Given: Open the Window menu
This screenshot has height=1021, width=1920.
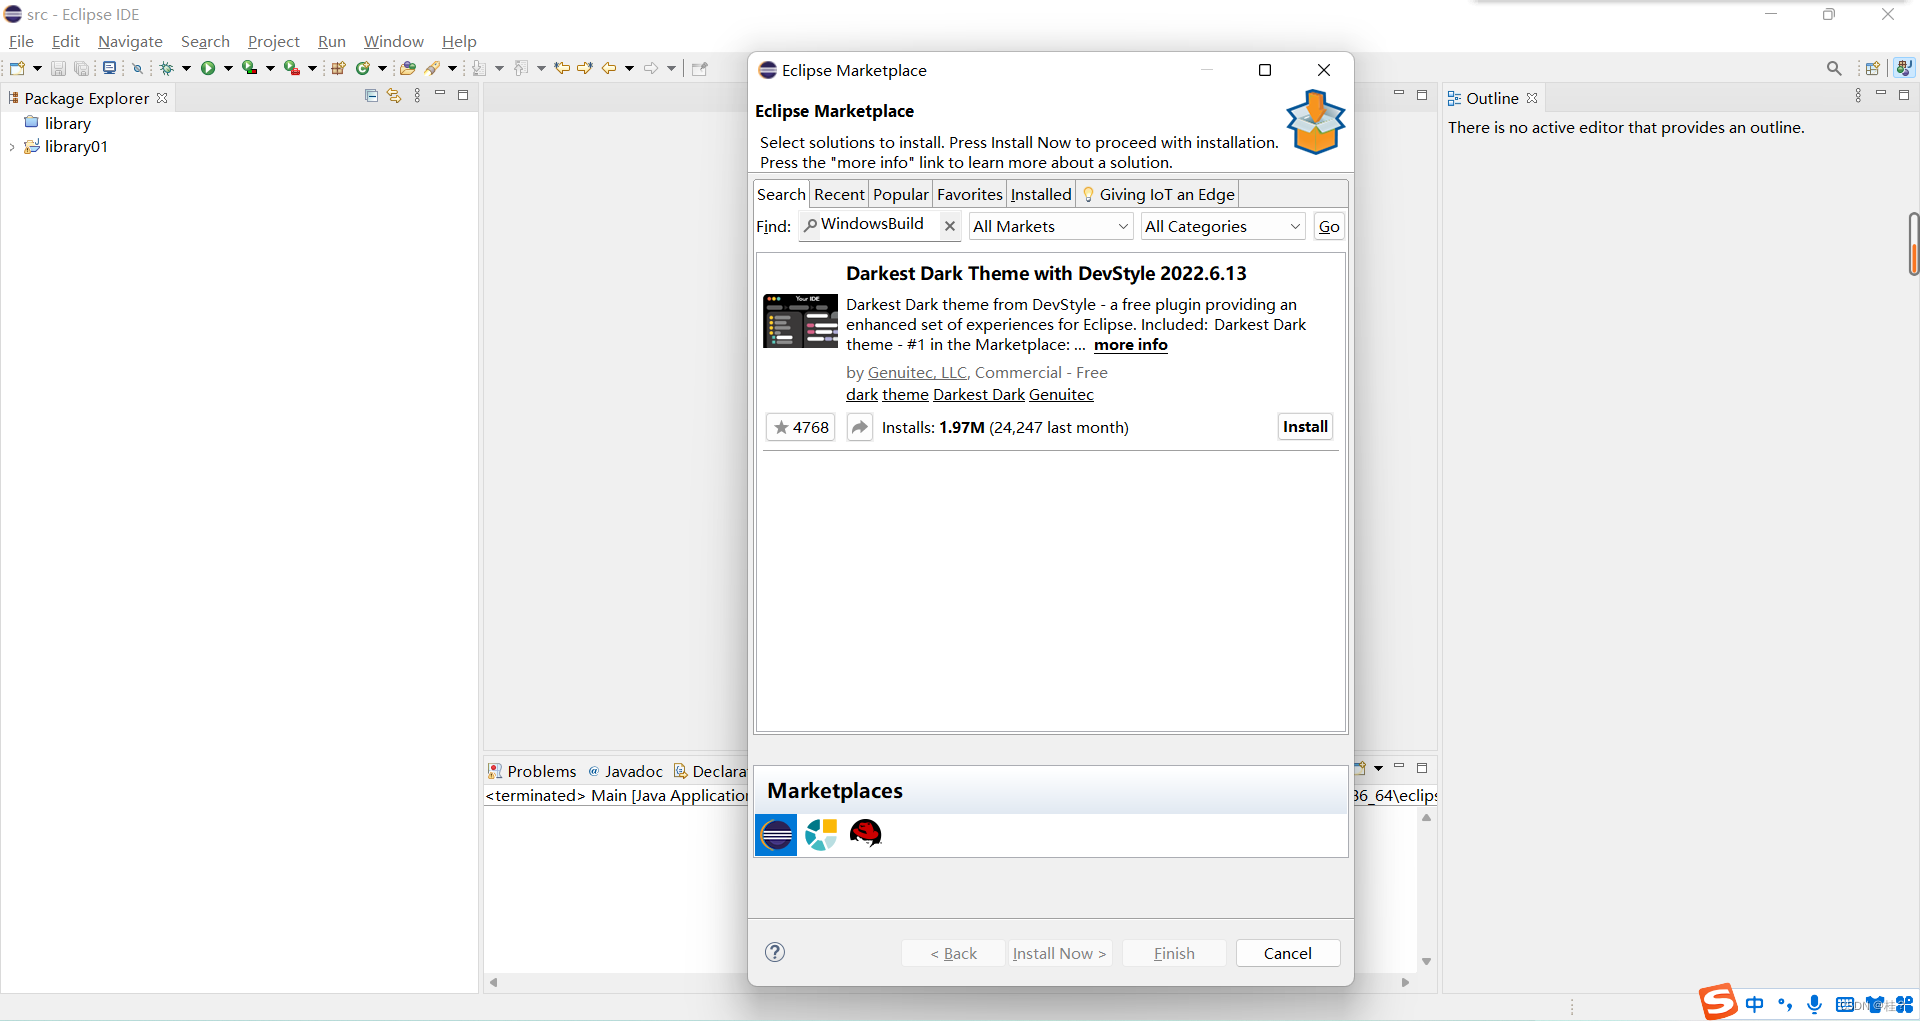Looking at the screenshot, I should 393,41.
